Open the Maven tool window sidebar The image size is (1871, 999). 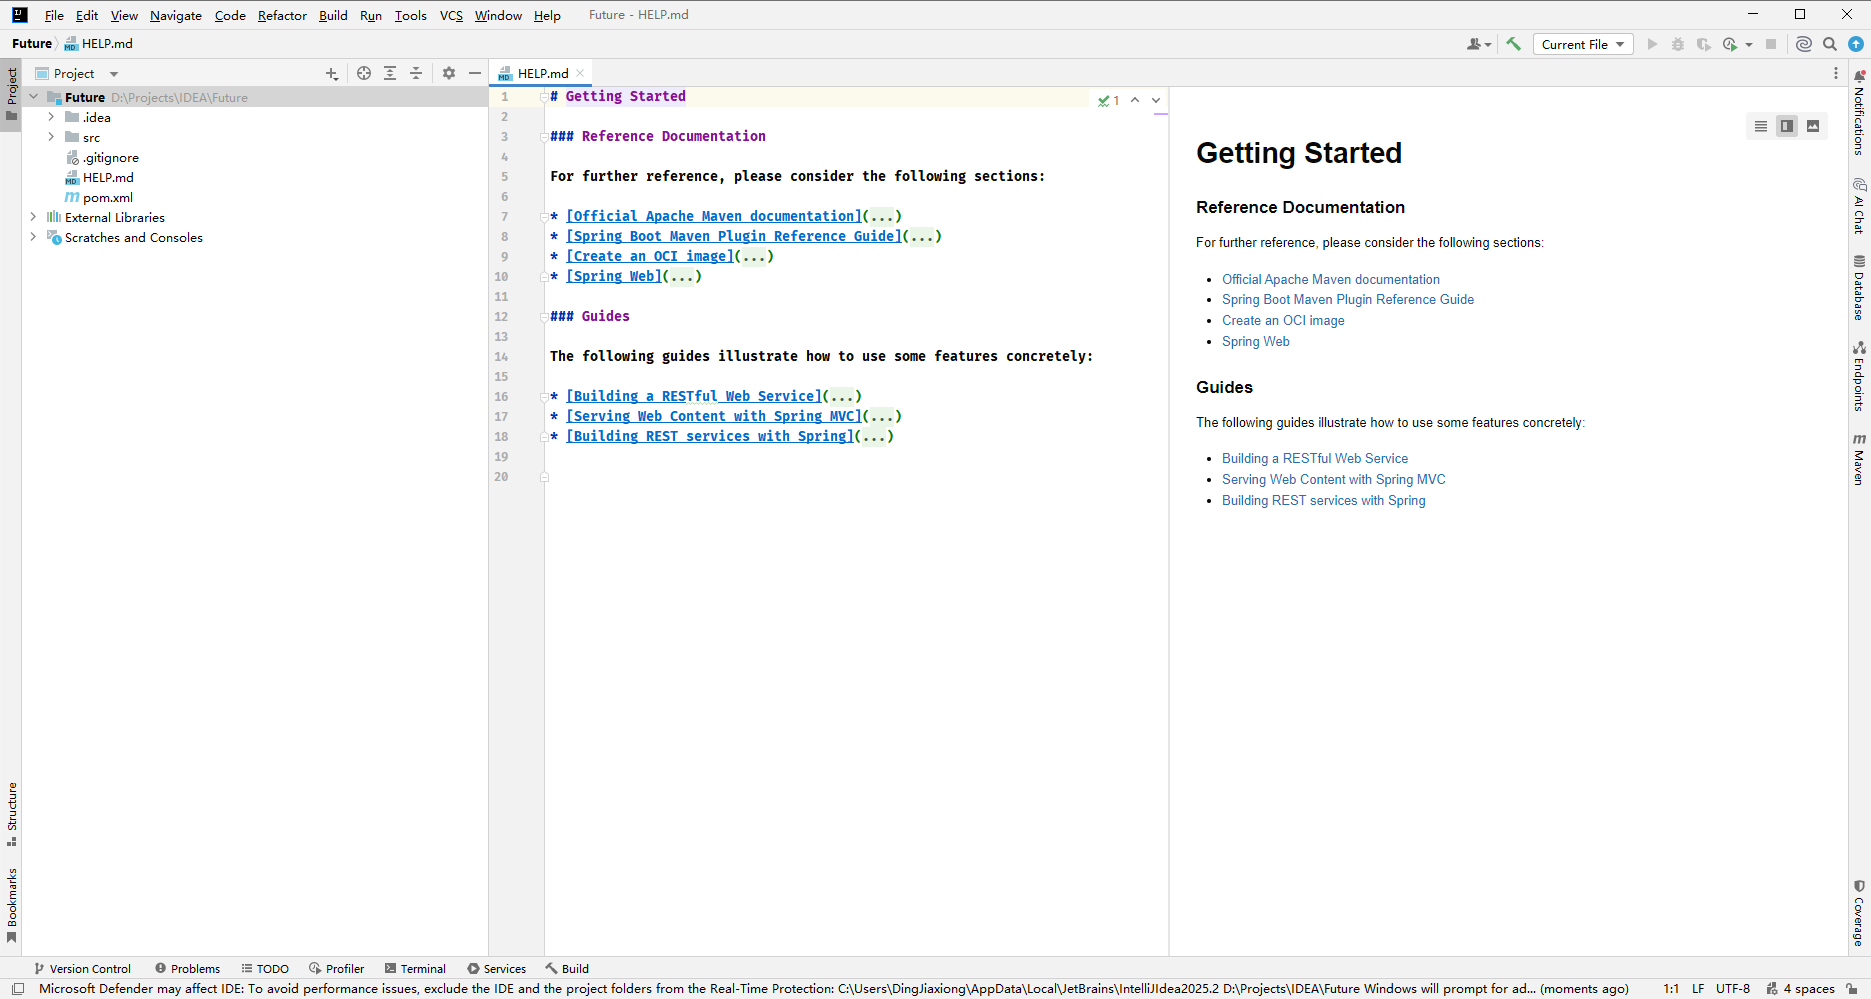pos(1859,459)
